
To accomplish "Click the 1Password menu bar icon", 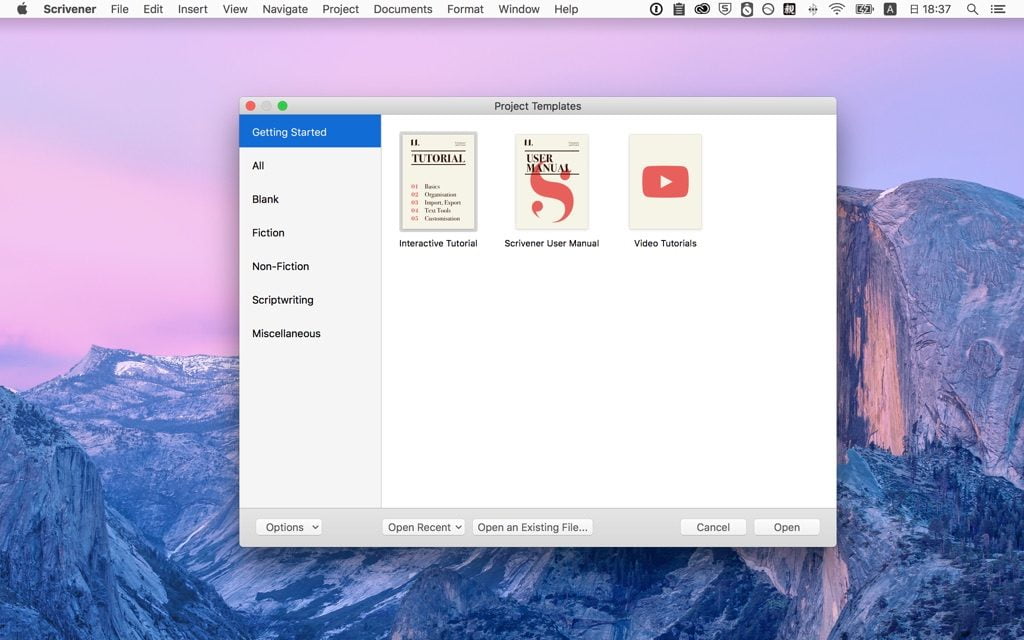I will (x=656, y=9).
